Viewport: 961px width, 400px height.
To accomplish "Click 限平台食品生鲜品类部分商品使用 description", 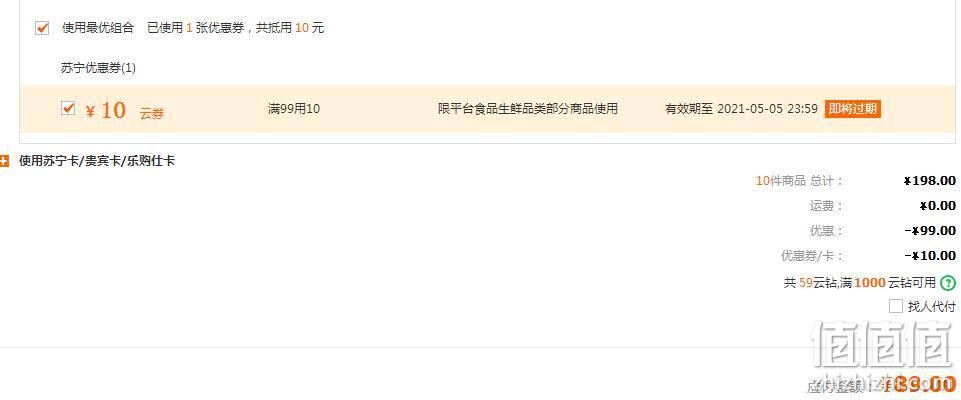I will [528, 110].
